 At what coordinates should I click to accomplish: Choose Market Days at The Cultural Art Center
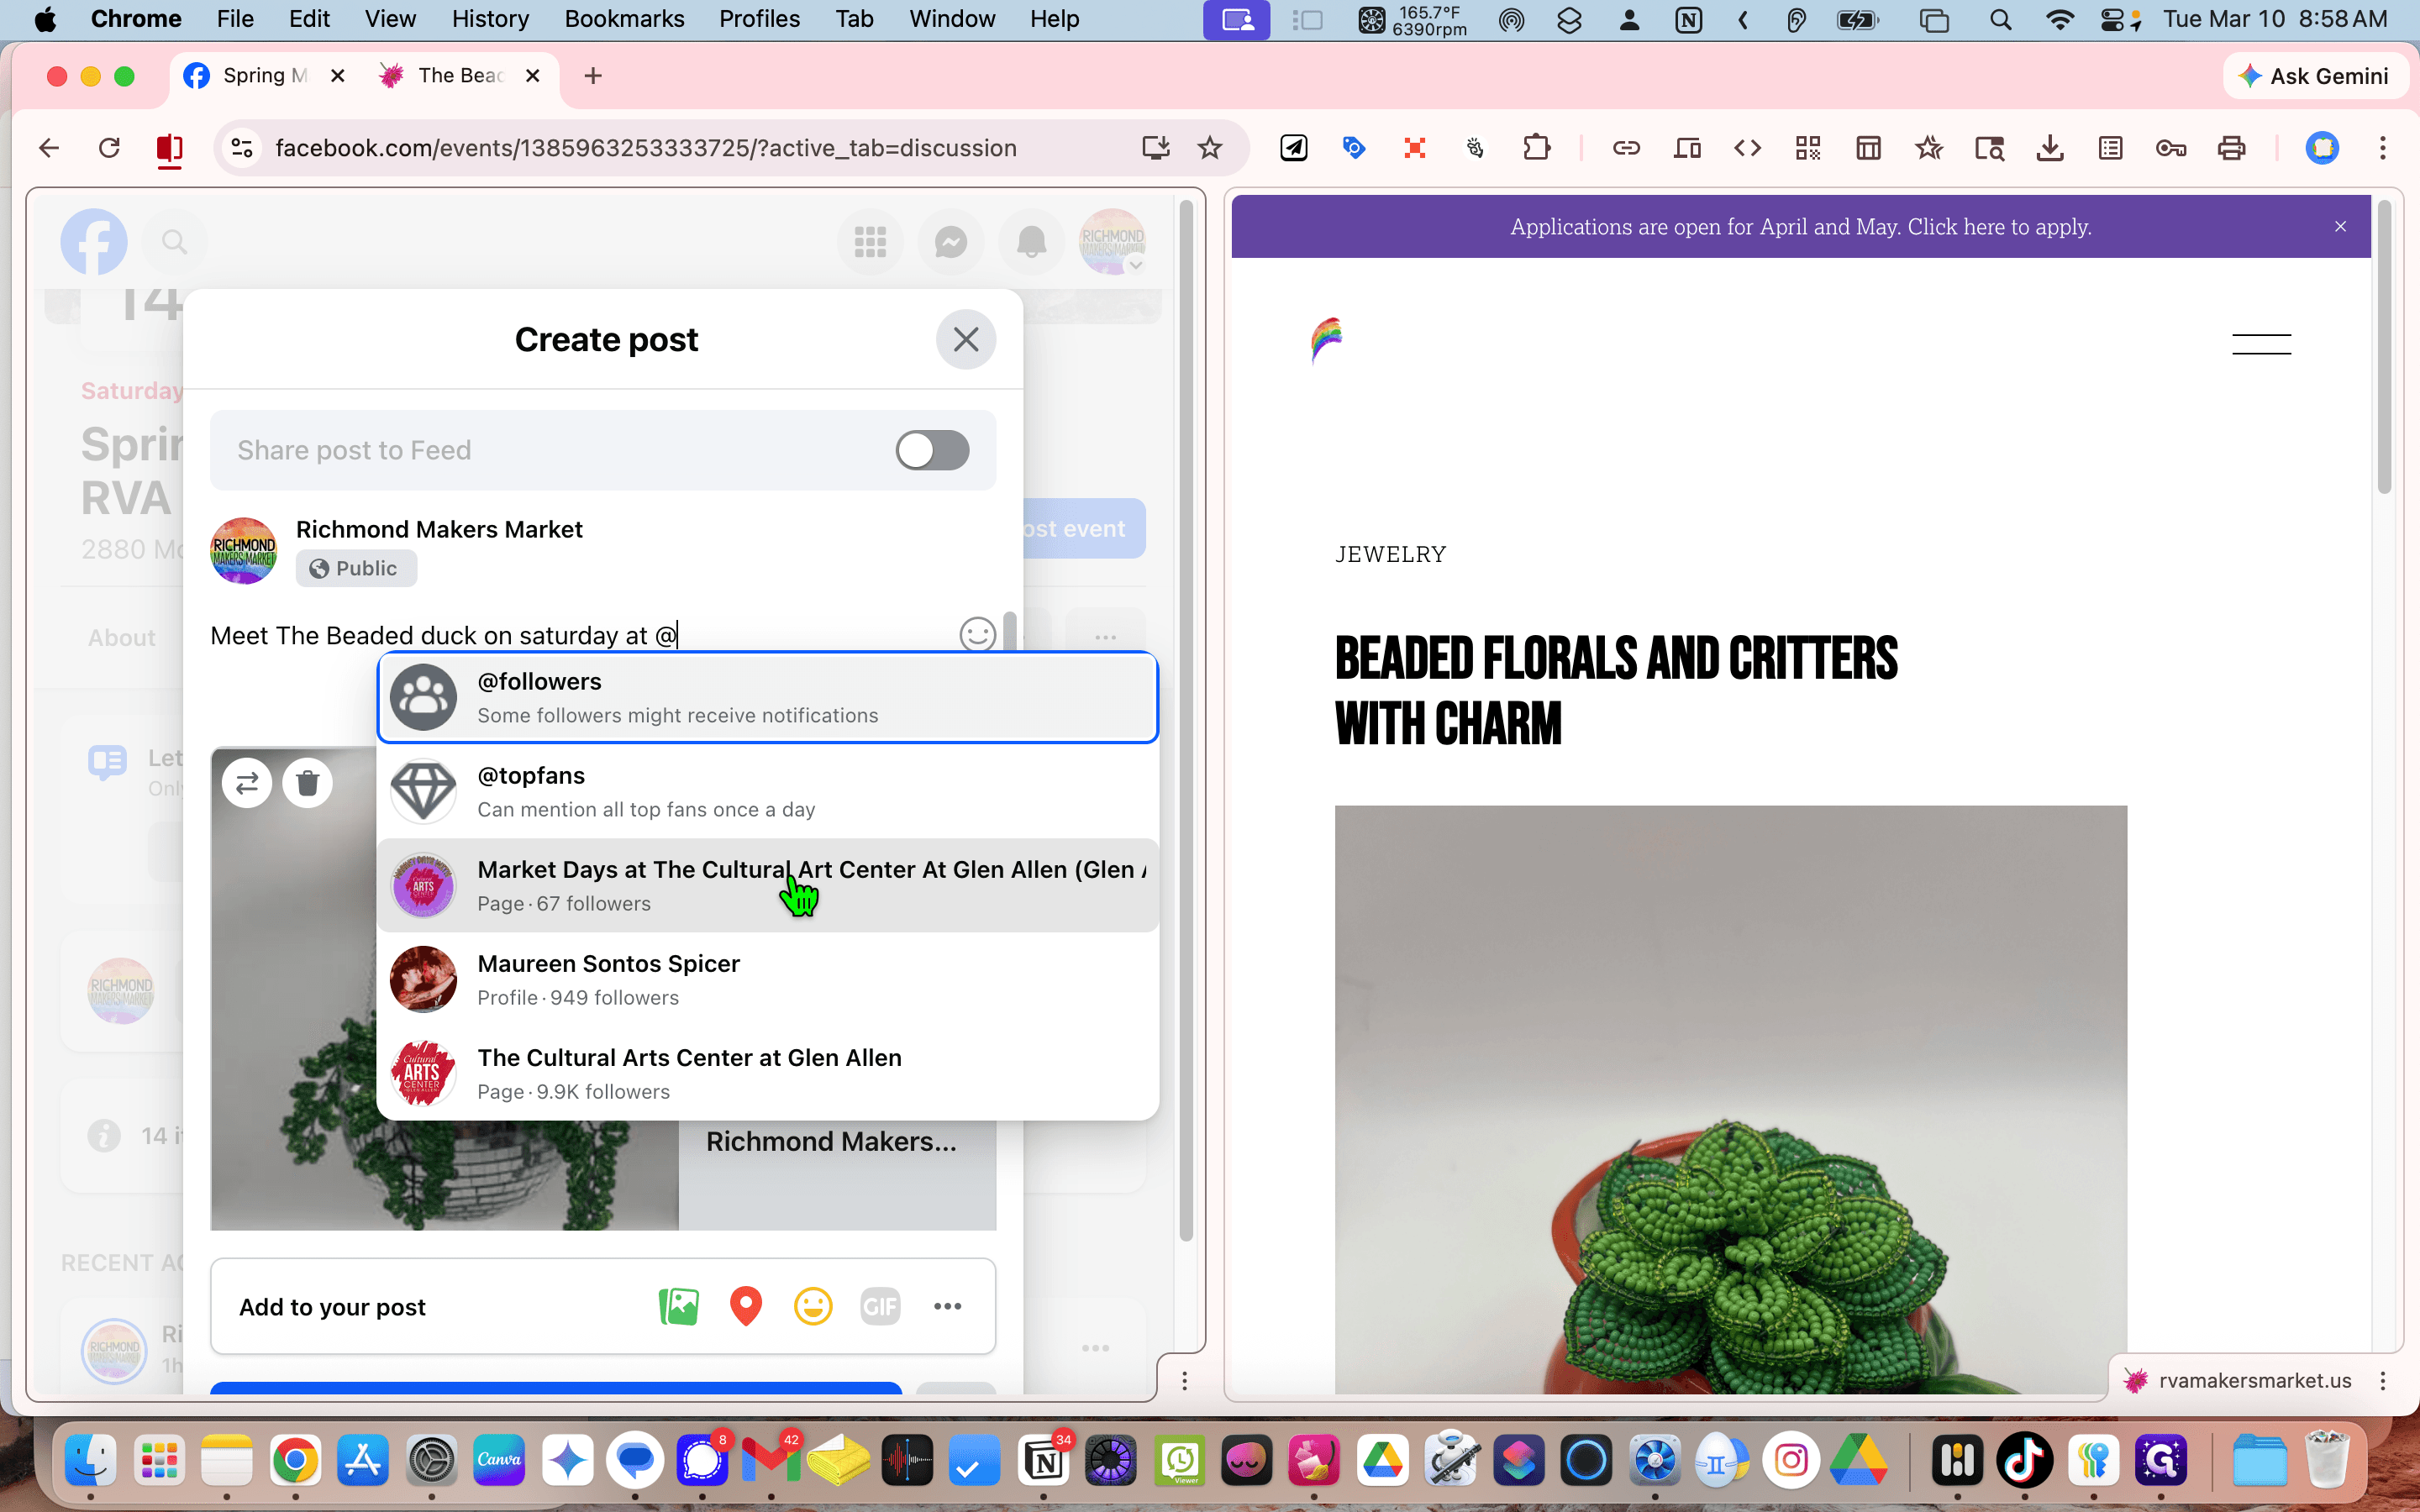768,885
